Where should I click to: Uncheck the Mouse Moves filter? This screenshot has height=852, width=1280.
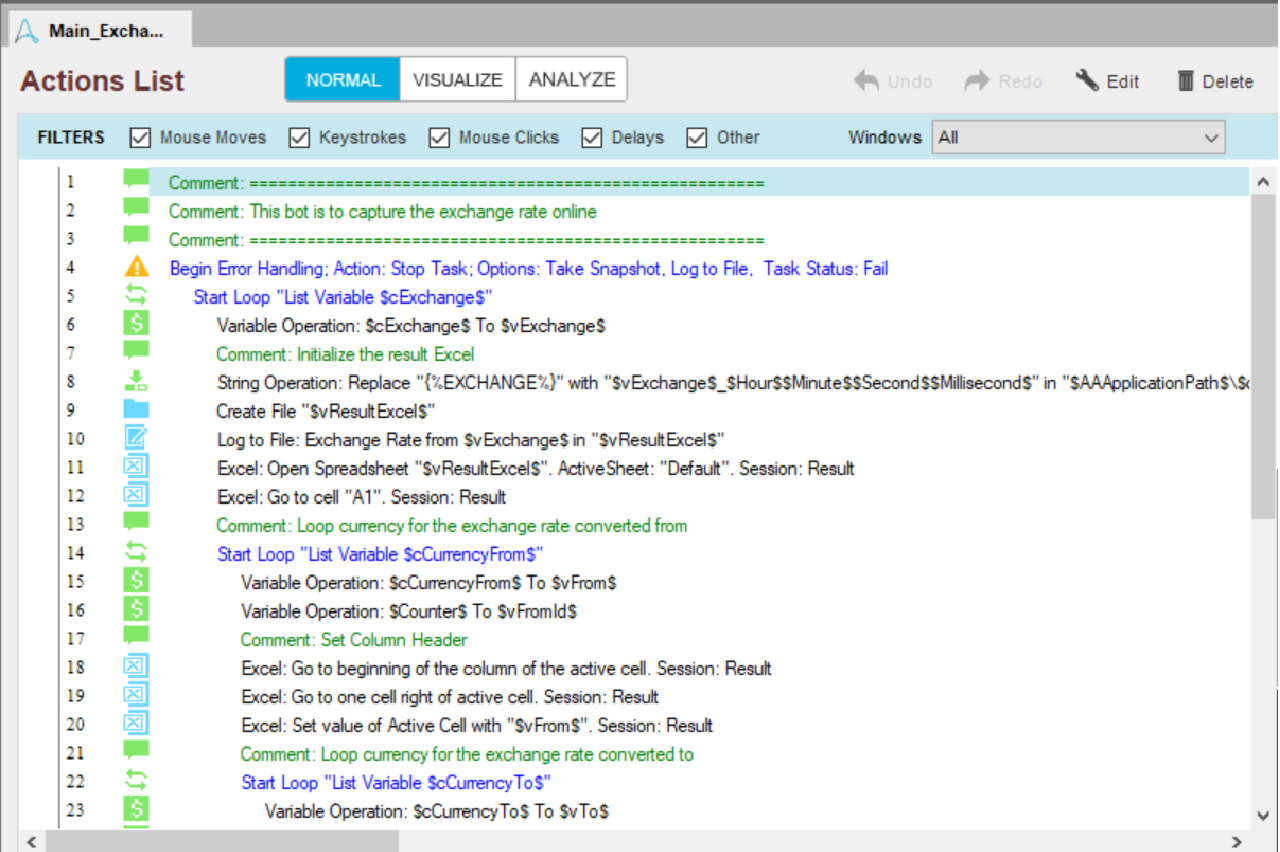pos(140,138)
